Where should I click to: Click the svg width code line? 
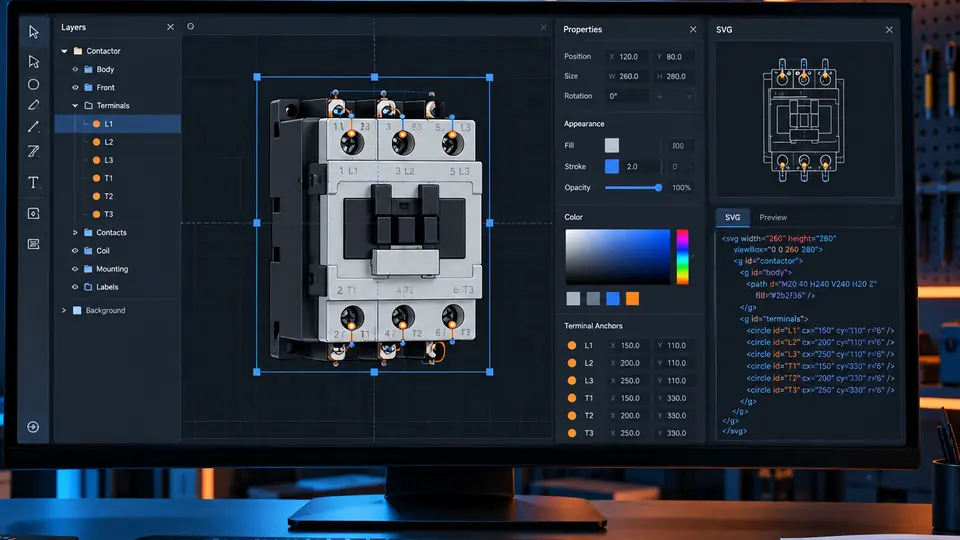(779, 239)
